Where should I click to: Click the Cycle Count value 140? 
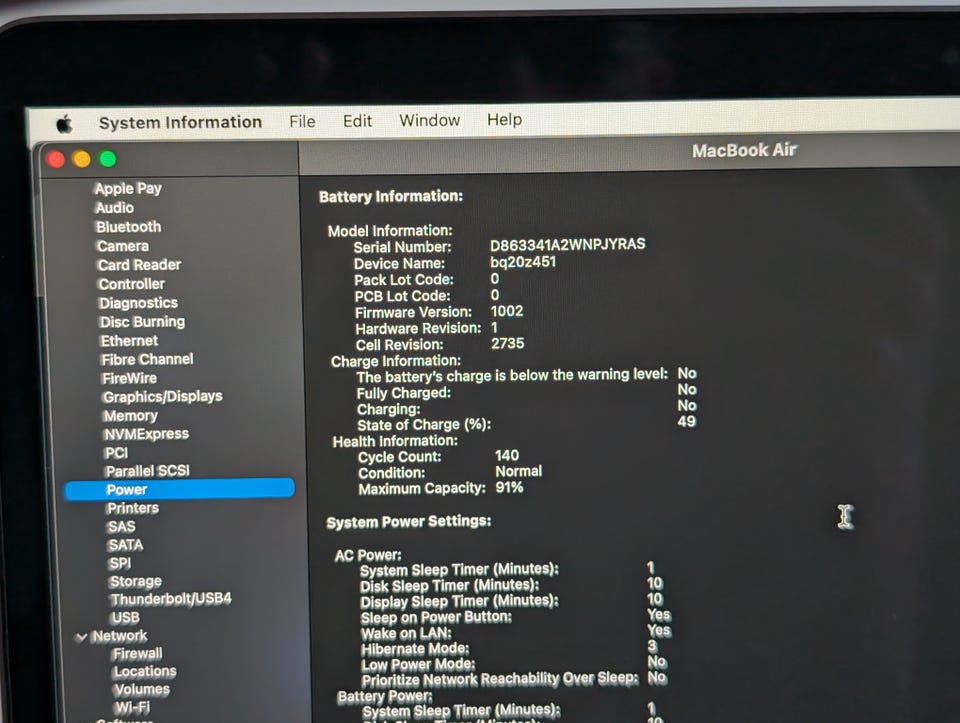tap(507, 455)
